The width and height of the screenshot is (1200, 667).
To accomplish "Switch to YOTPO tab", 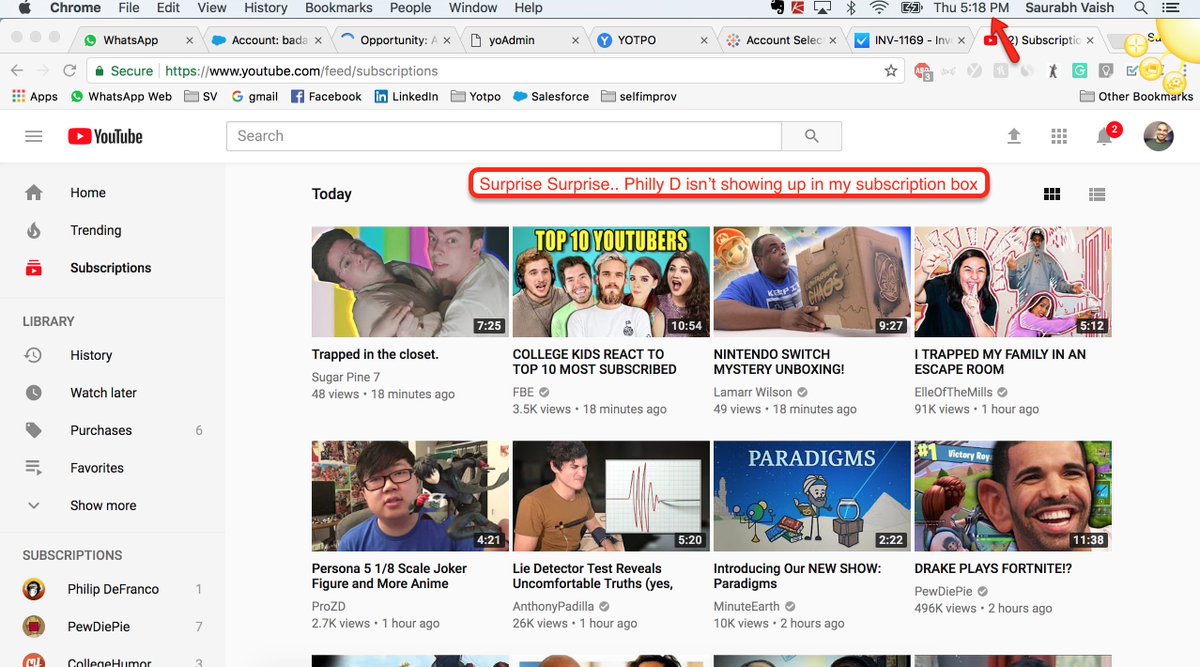I will [x=649, y=40].
